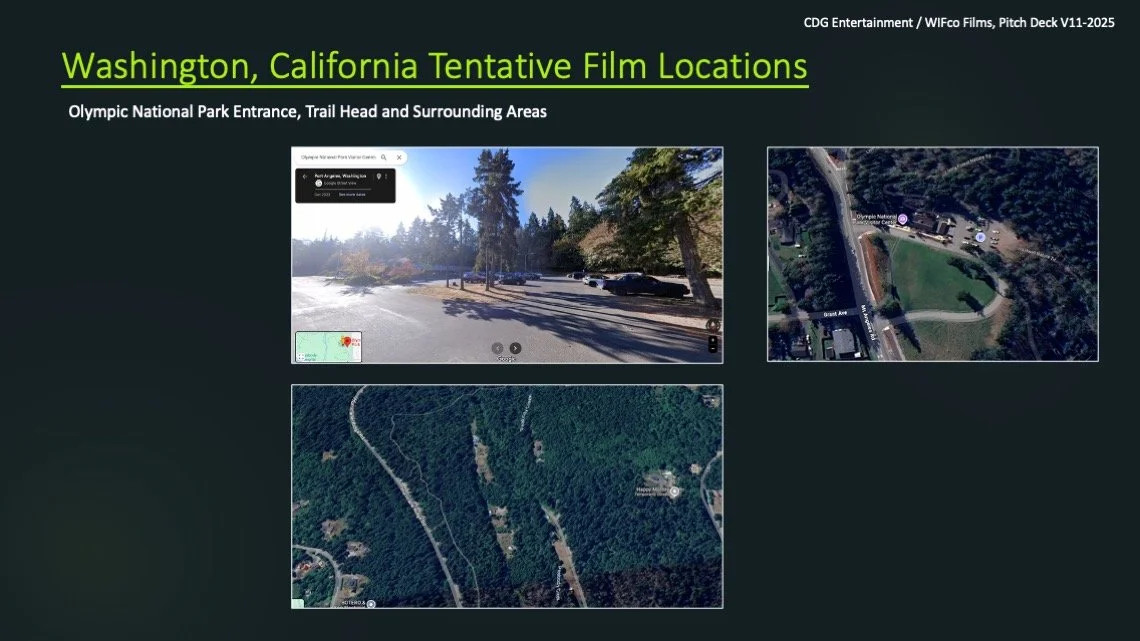This screenshot has width=1140, height=641.
Task: Click the 'Port Angeles, Washington' location title
Action: [340, 176]
